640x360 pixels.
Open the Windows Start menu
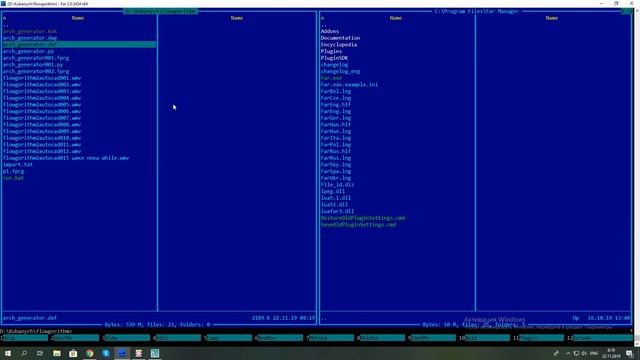[x=8, y=353]
